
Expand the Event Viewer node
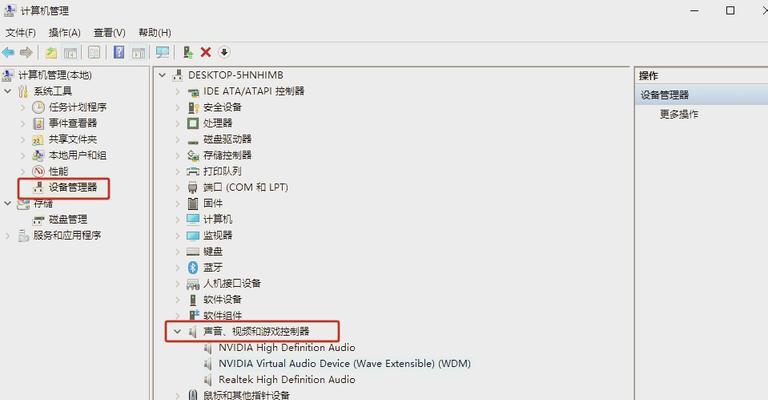[23, 123]
